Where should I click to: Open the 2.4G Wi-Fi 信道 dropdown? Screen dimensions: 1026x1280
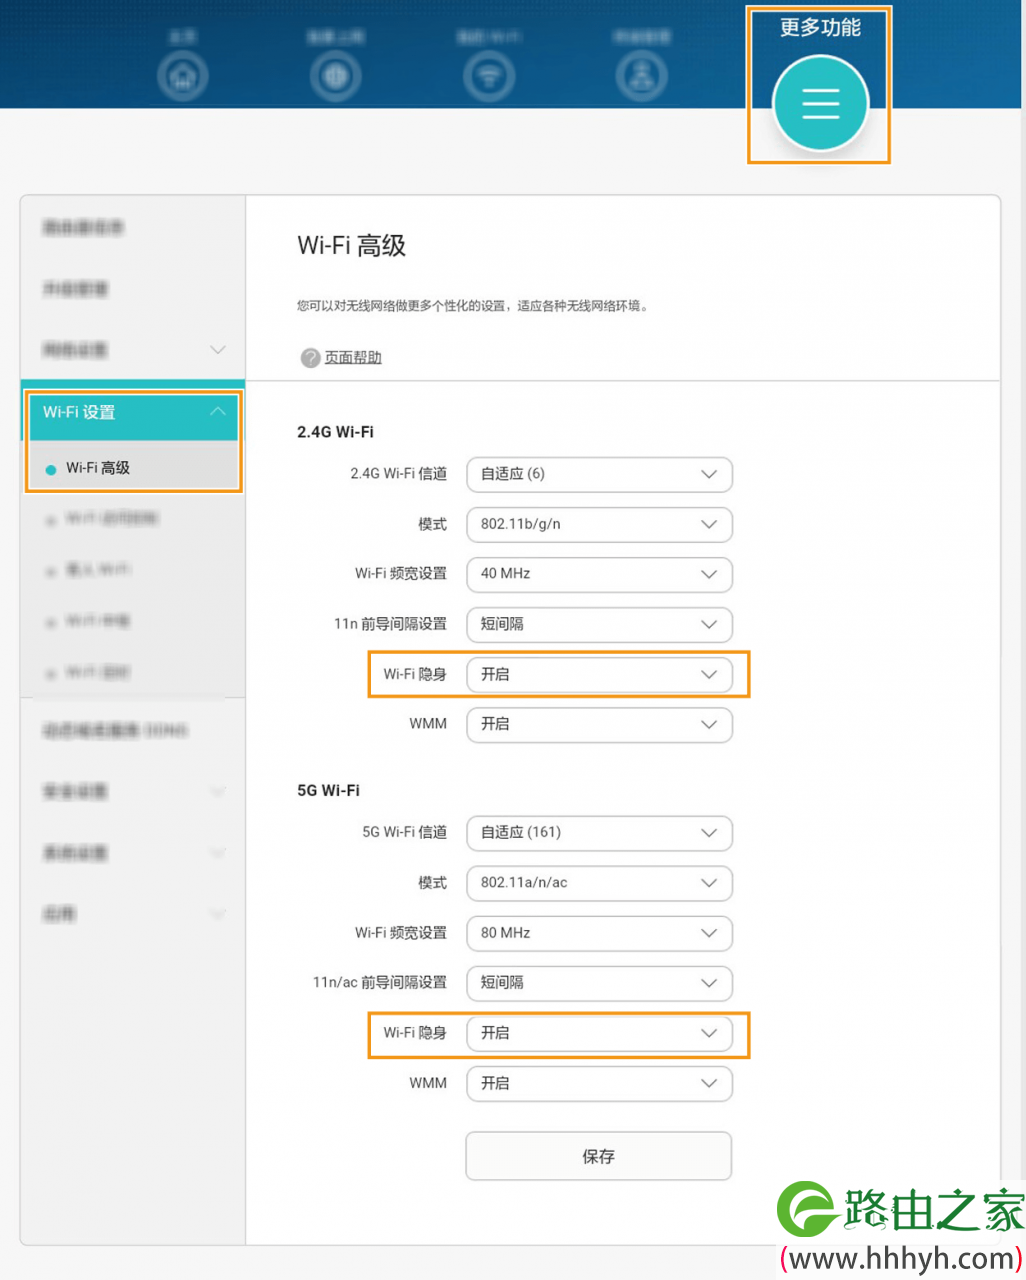pyautogui.click(x=599, y=474)
